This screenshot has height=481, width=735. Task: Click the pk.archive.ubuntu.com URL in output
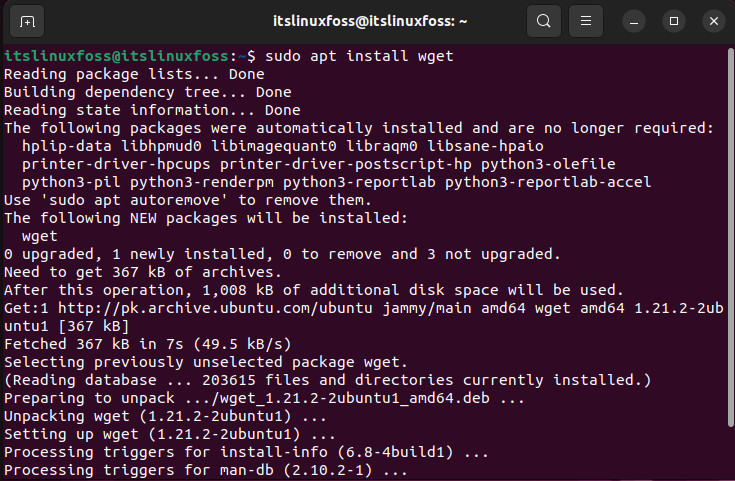[x=215, y=308]
